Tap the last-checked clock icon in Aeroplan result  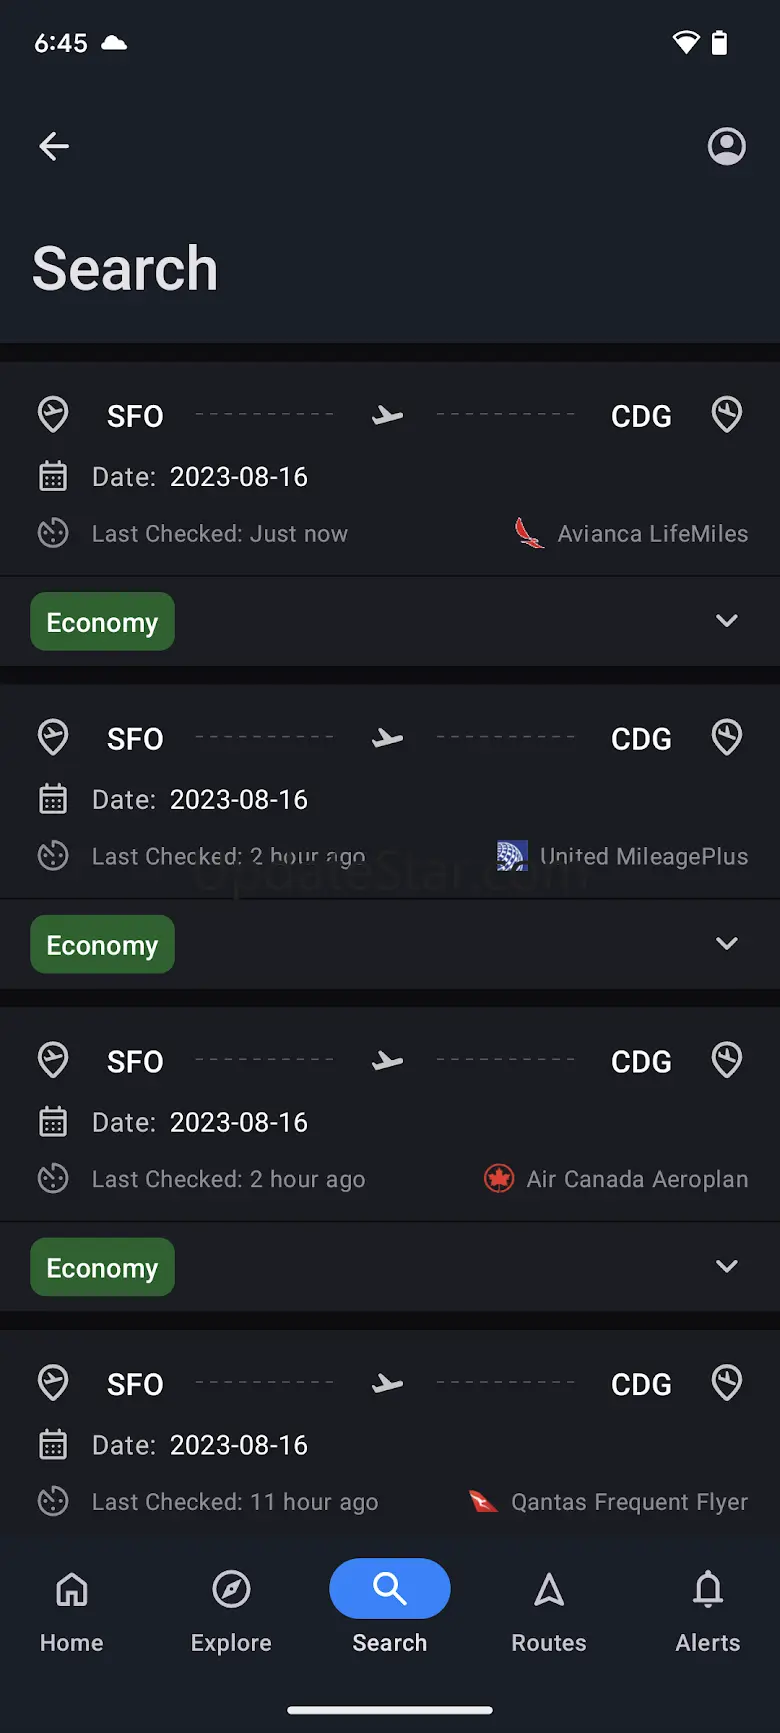tap(53, 1179)
